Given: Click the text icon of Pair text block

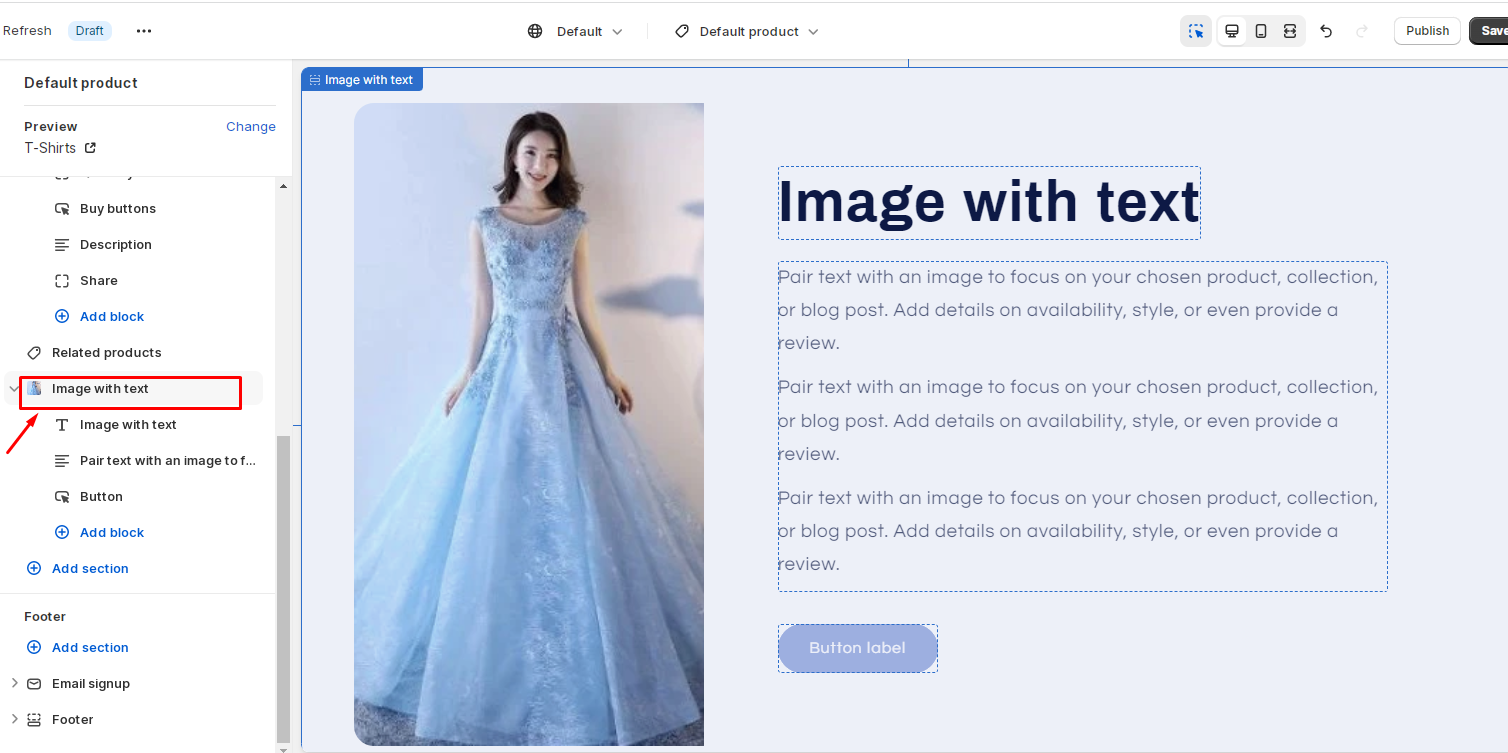Looking at the screenshot, I should click(x=62, y=461).
